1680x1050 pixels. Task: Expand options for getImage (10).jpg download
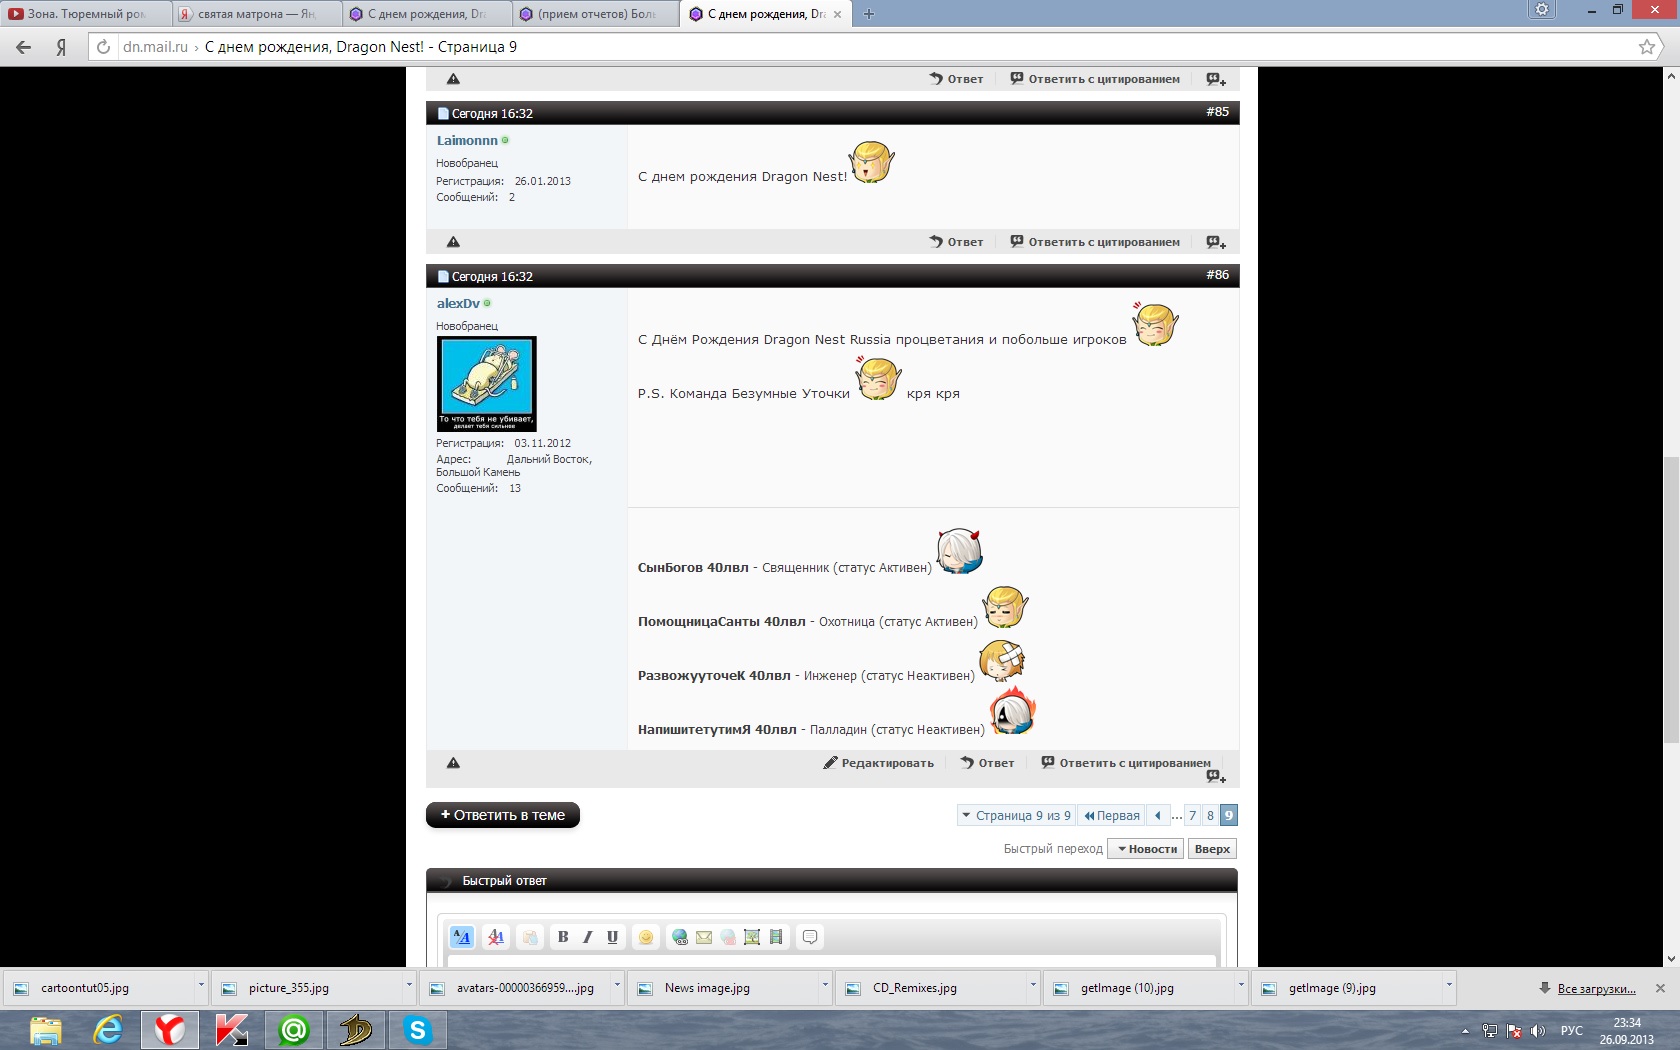coord(1241,987)
